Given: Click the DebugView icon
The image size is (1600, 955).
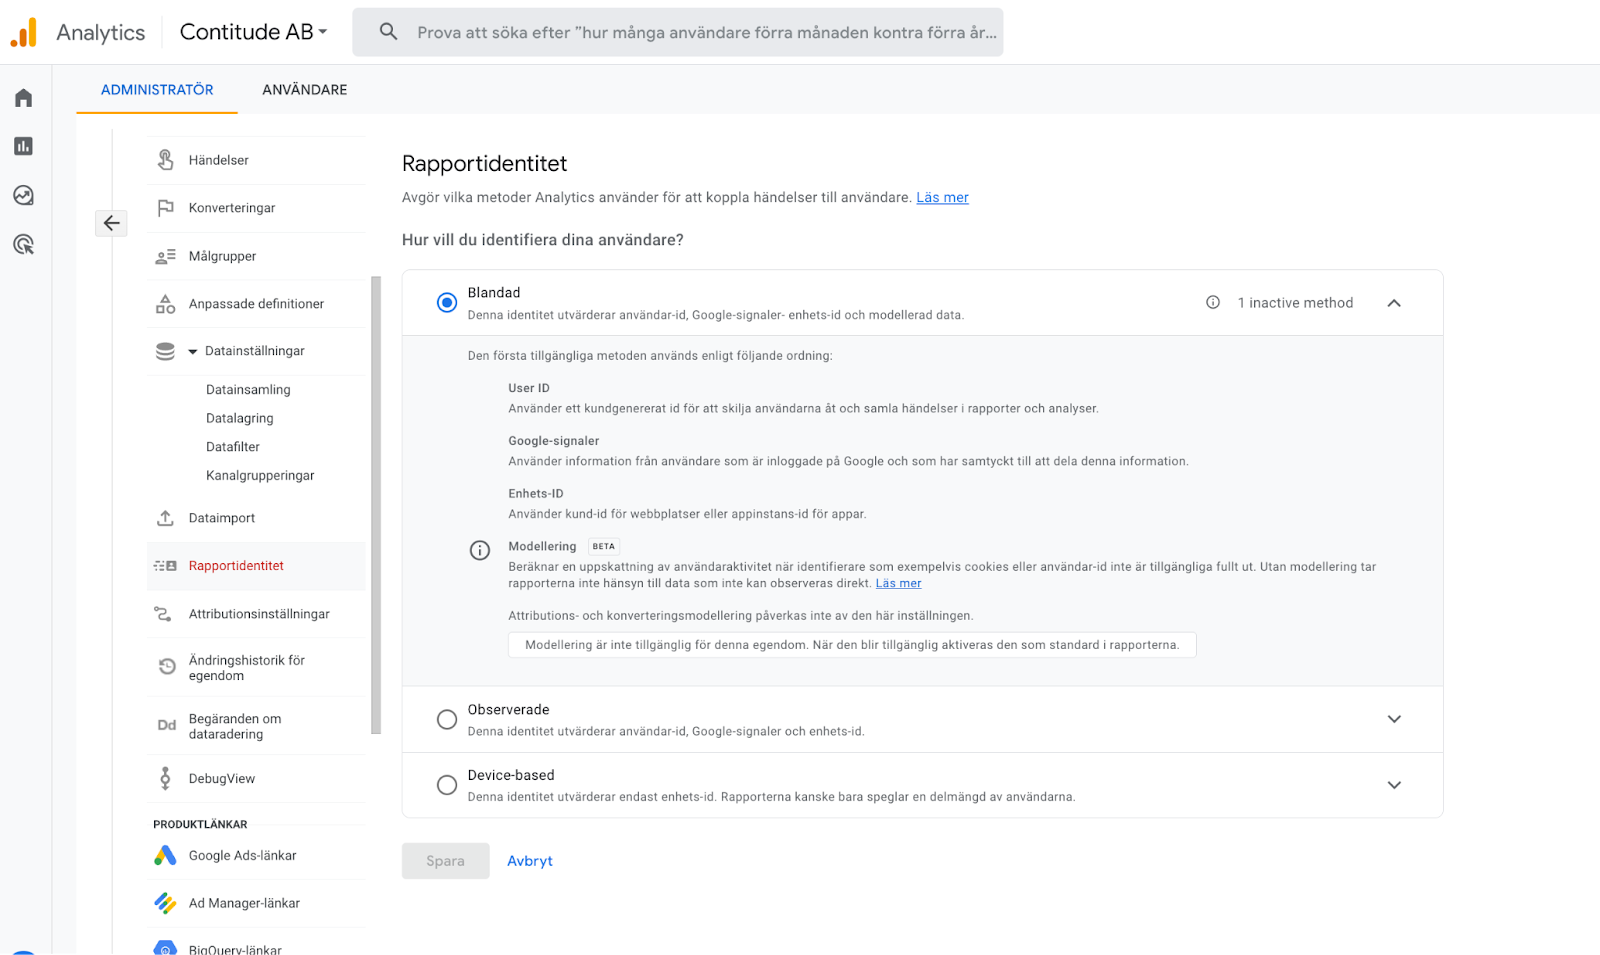Looking at the screenshot, I should click(166, 778).
